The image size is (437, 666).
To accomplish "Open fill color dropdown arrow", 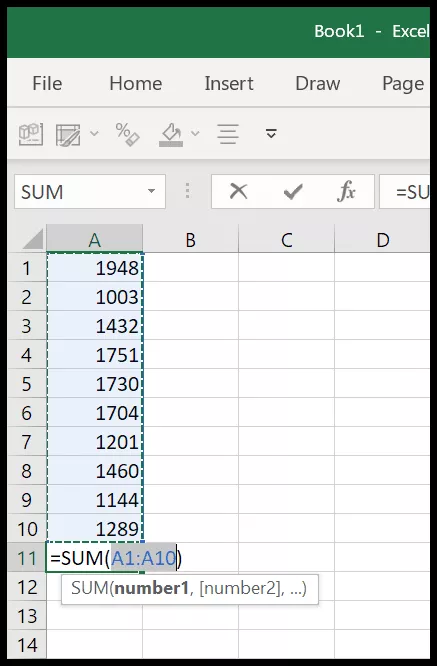I will click(x=195, y=134).
